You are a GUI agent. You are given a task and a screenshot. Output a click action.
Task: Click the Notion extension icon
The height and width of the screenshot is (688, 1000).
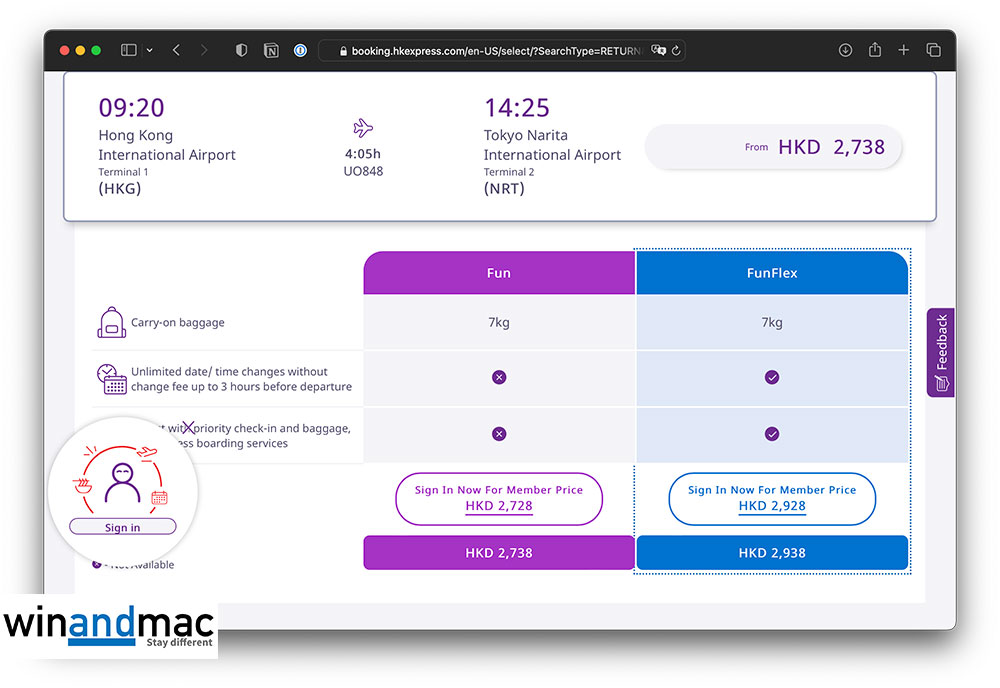(x=270, y=50)
